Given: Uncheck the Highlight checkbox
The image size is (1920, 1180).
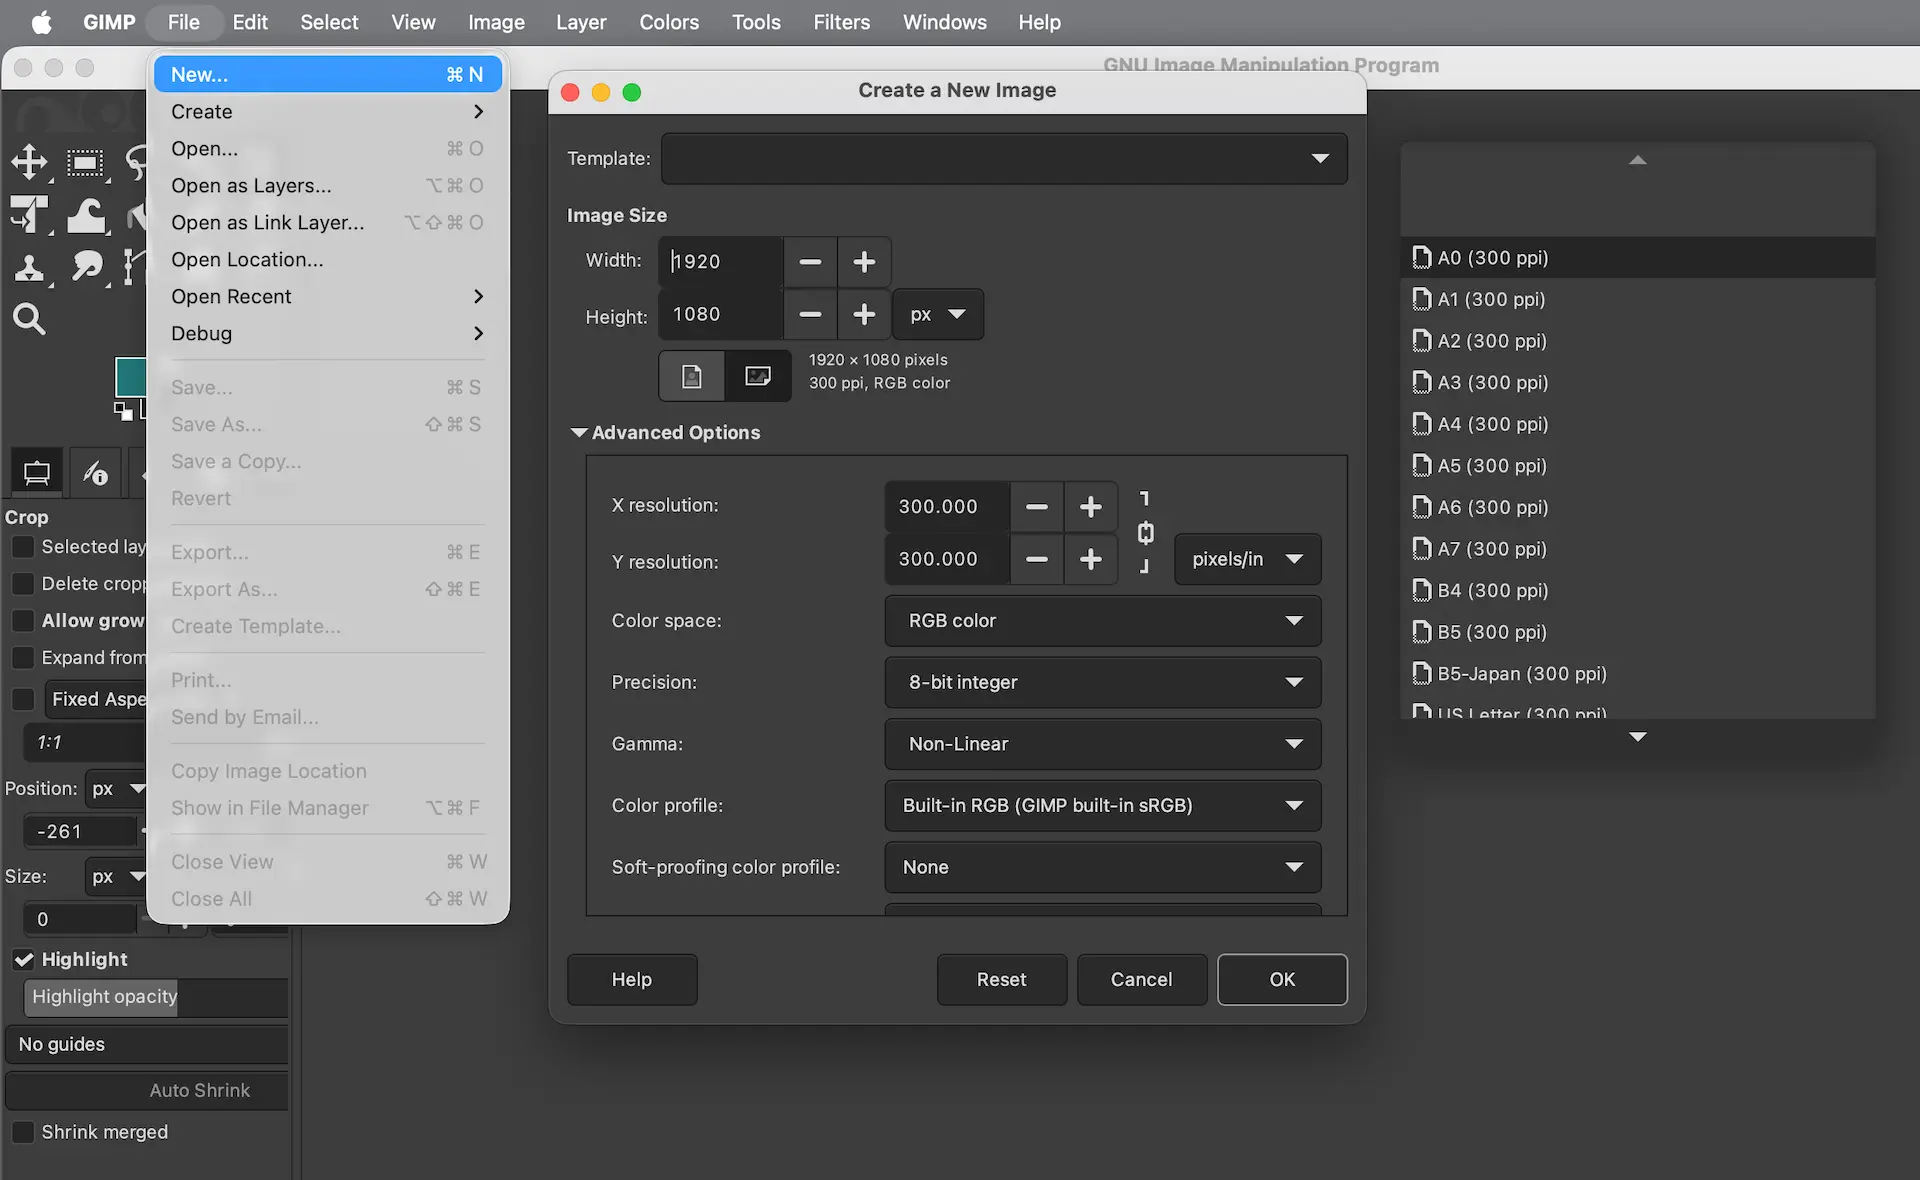Looking at the screenshot, I should 23,960.
